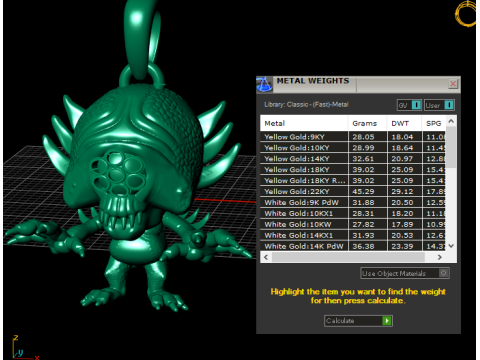Viewport: 480px width, 360px height.
Task: Toggle the User library switch
Action: pos(439,105)
